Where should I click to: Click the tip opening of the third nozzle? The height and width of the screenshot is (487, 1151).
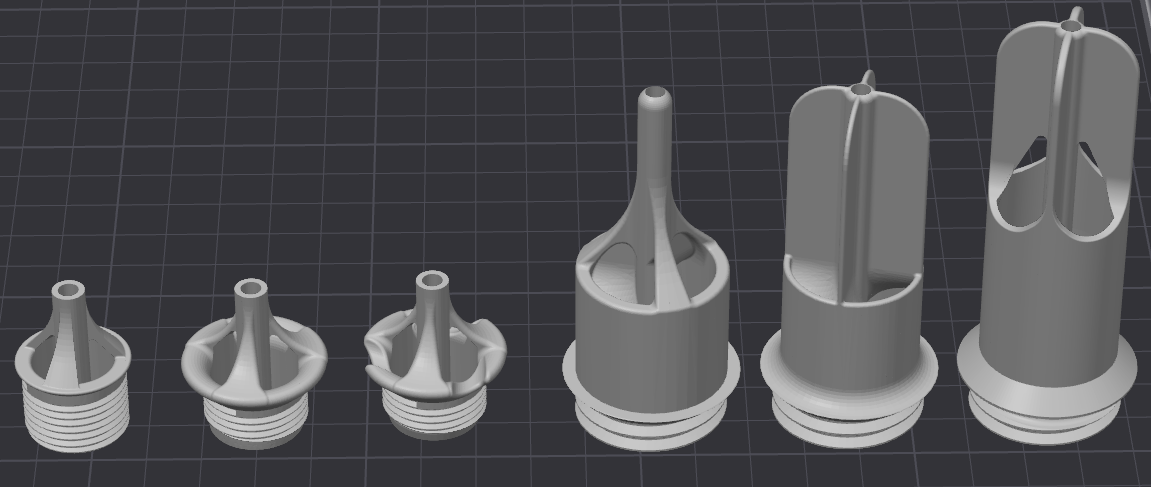(x=433, y=280)
